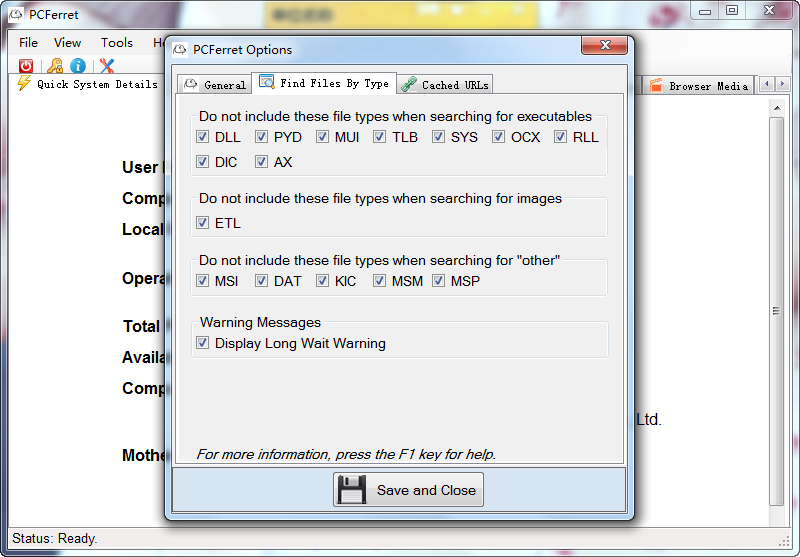The height and width of the screenshot is (557, 800).
Task: Click the F1 help information text
Action: [346, 454]
